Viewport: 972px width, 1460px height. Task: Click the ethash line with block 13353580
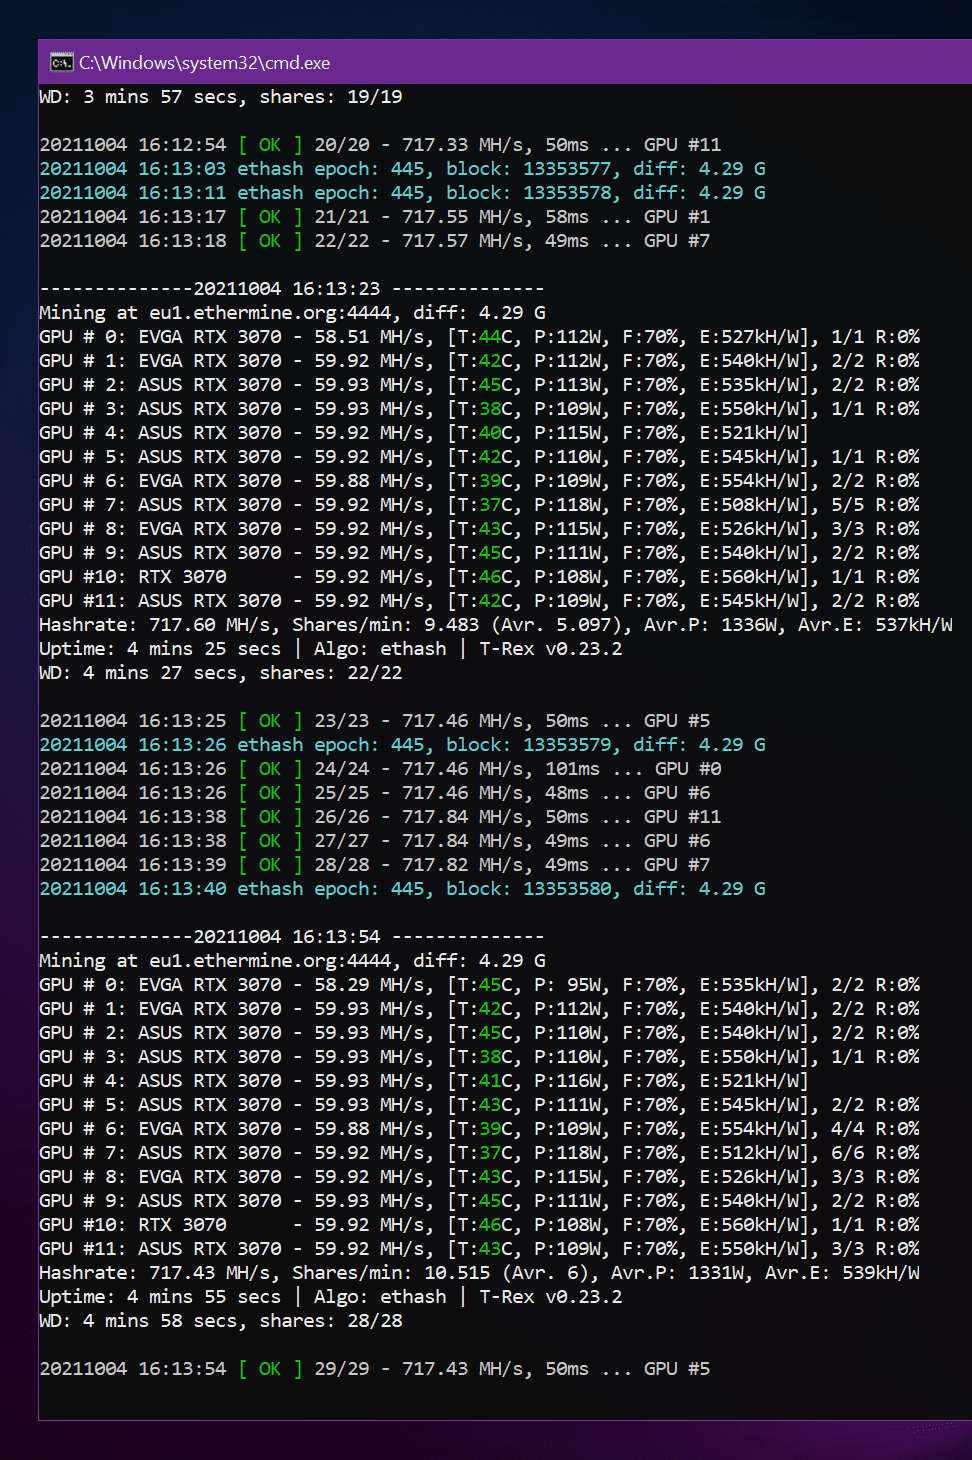point(402,889)
